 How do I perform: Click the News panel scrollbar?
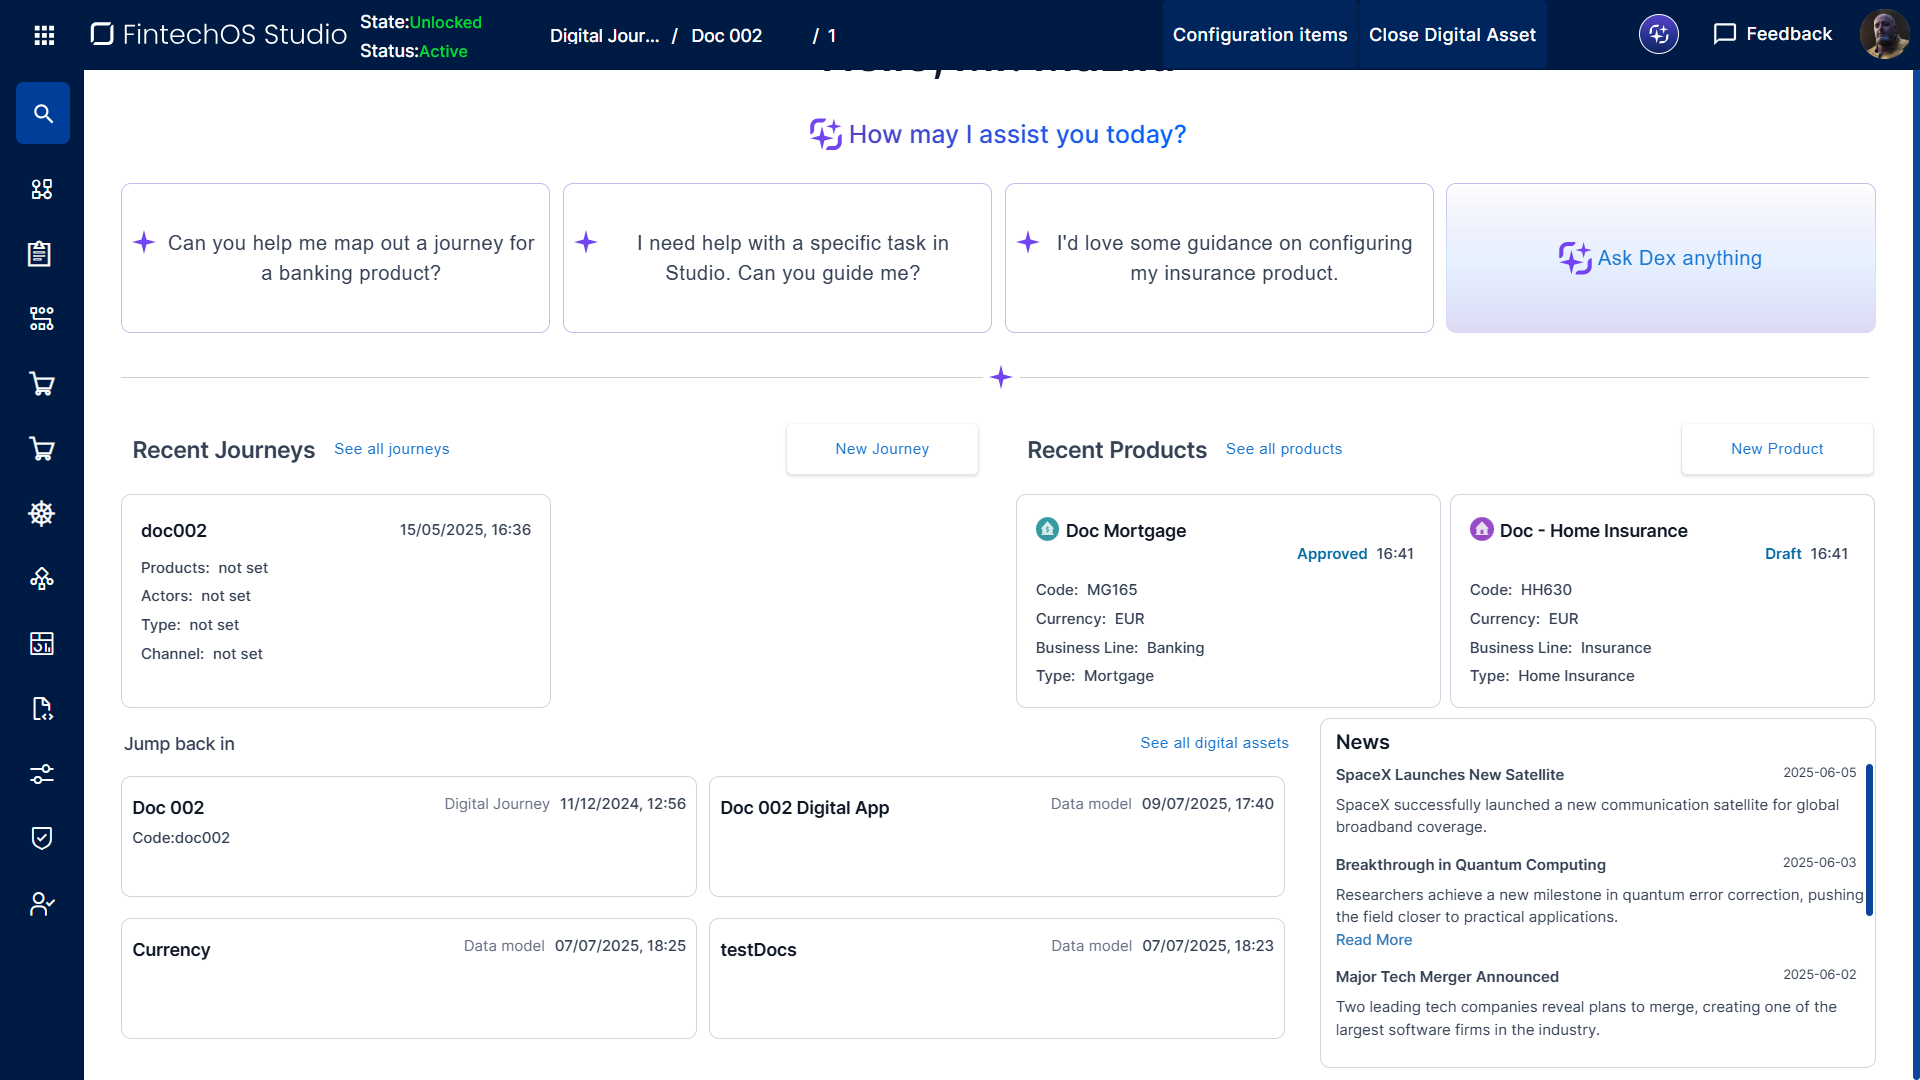point(1868,840)
